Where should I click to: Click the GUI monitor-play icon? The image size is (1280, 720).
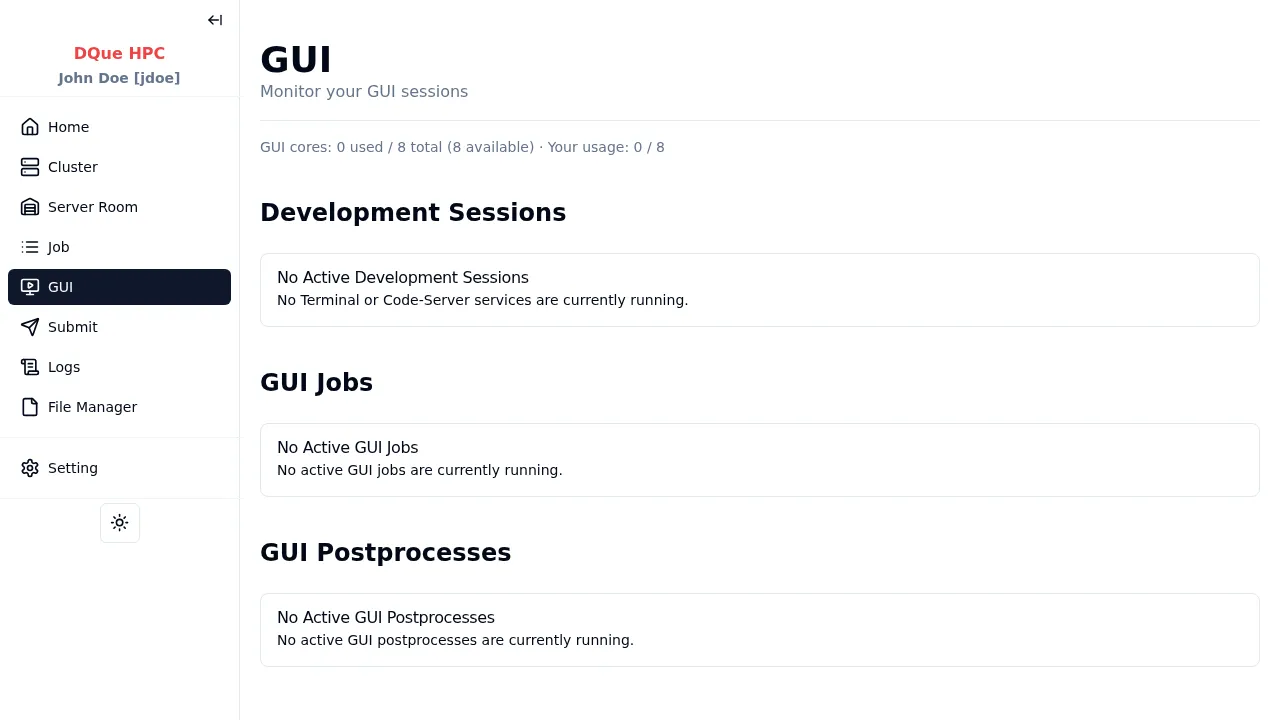tap(30, 287)
